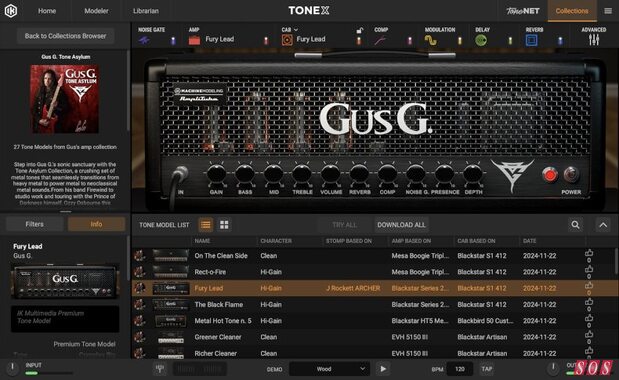Flip the amp Power toggle switch
Viewport: 619px width, 380px height.
click(571, 174)
